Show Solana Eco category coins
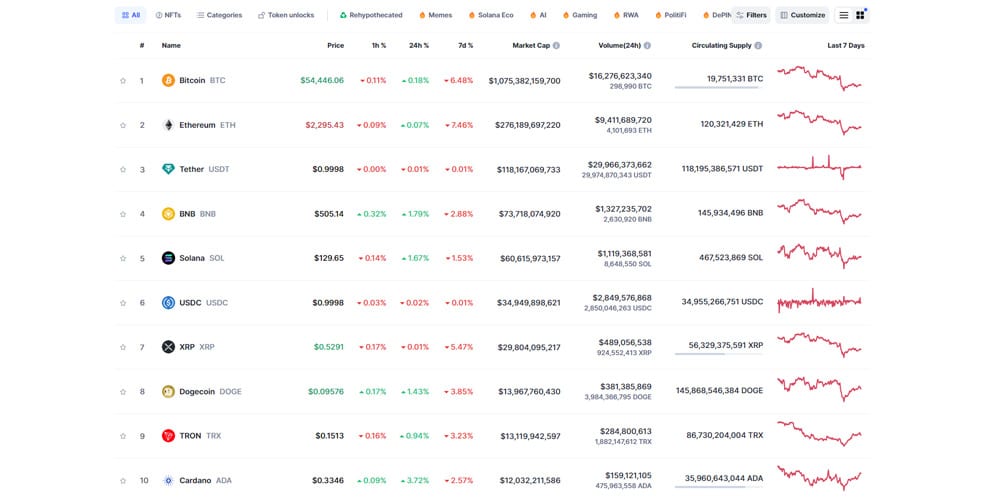 491,15
